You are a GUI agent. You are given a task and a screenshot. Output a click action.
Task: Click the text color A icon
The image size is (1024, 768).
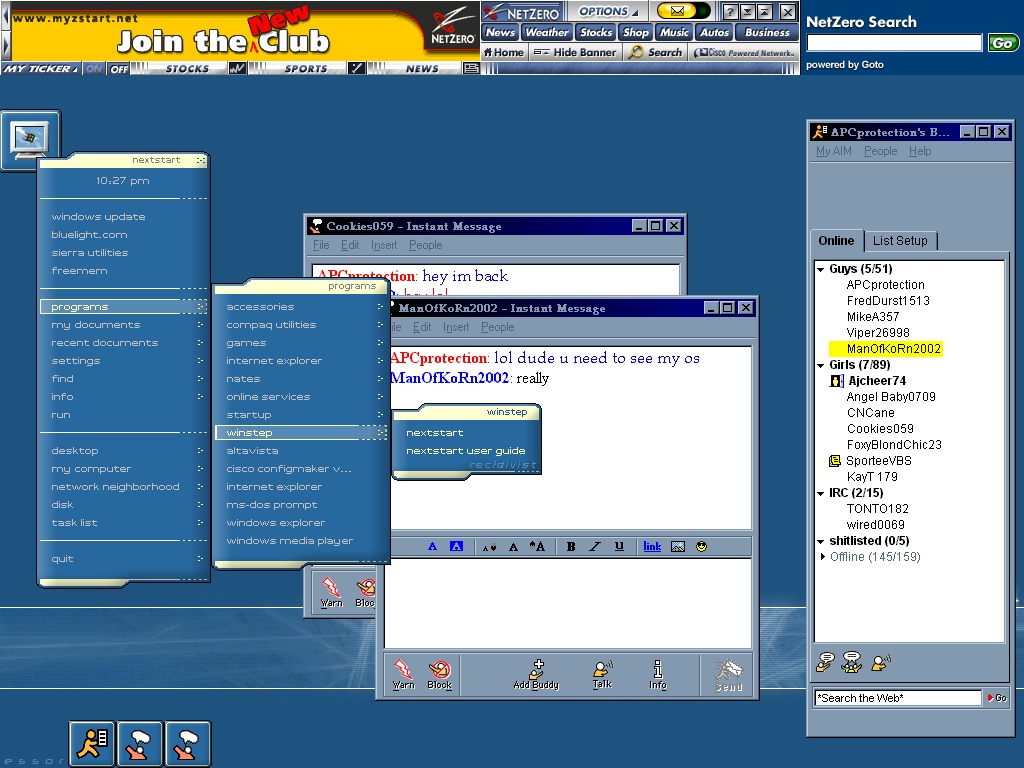432,547
